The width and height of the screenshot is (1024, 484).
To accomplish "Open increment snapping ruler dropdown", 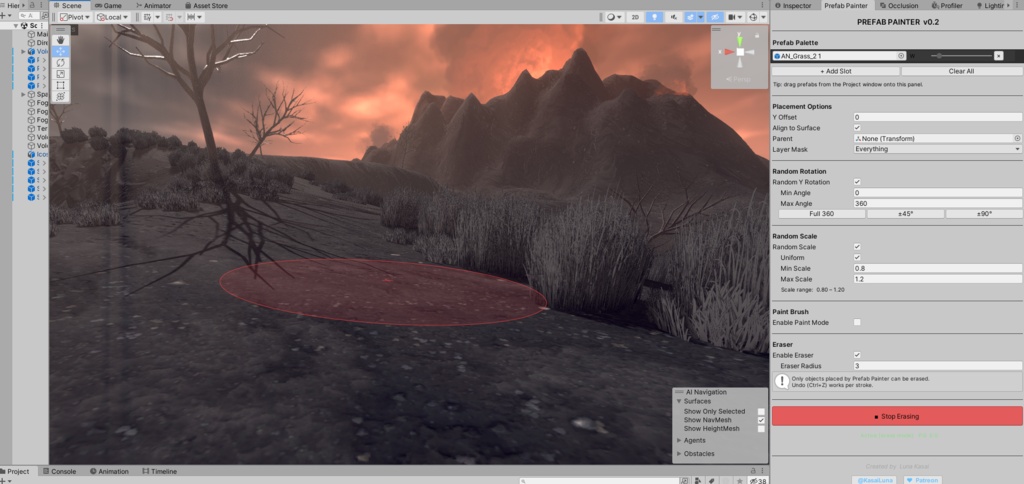I will click(195, 17).
